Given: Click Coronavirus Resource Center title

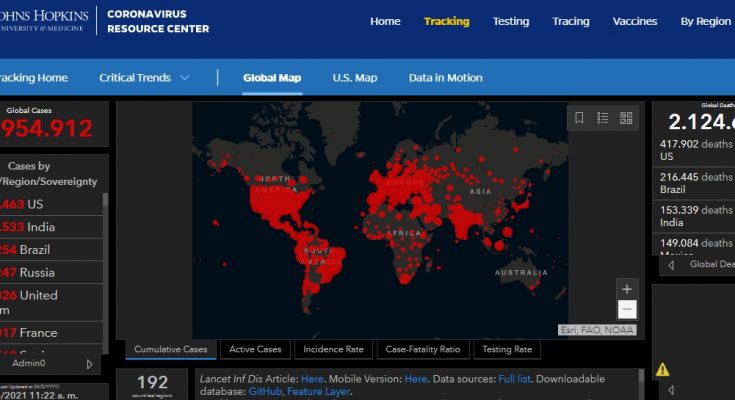Looking at the screenshot, I should pos(158,22).
